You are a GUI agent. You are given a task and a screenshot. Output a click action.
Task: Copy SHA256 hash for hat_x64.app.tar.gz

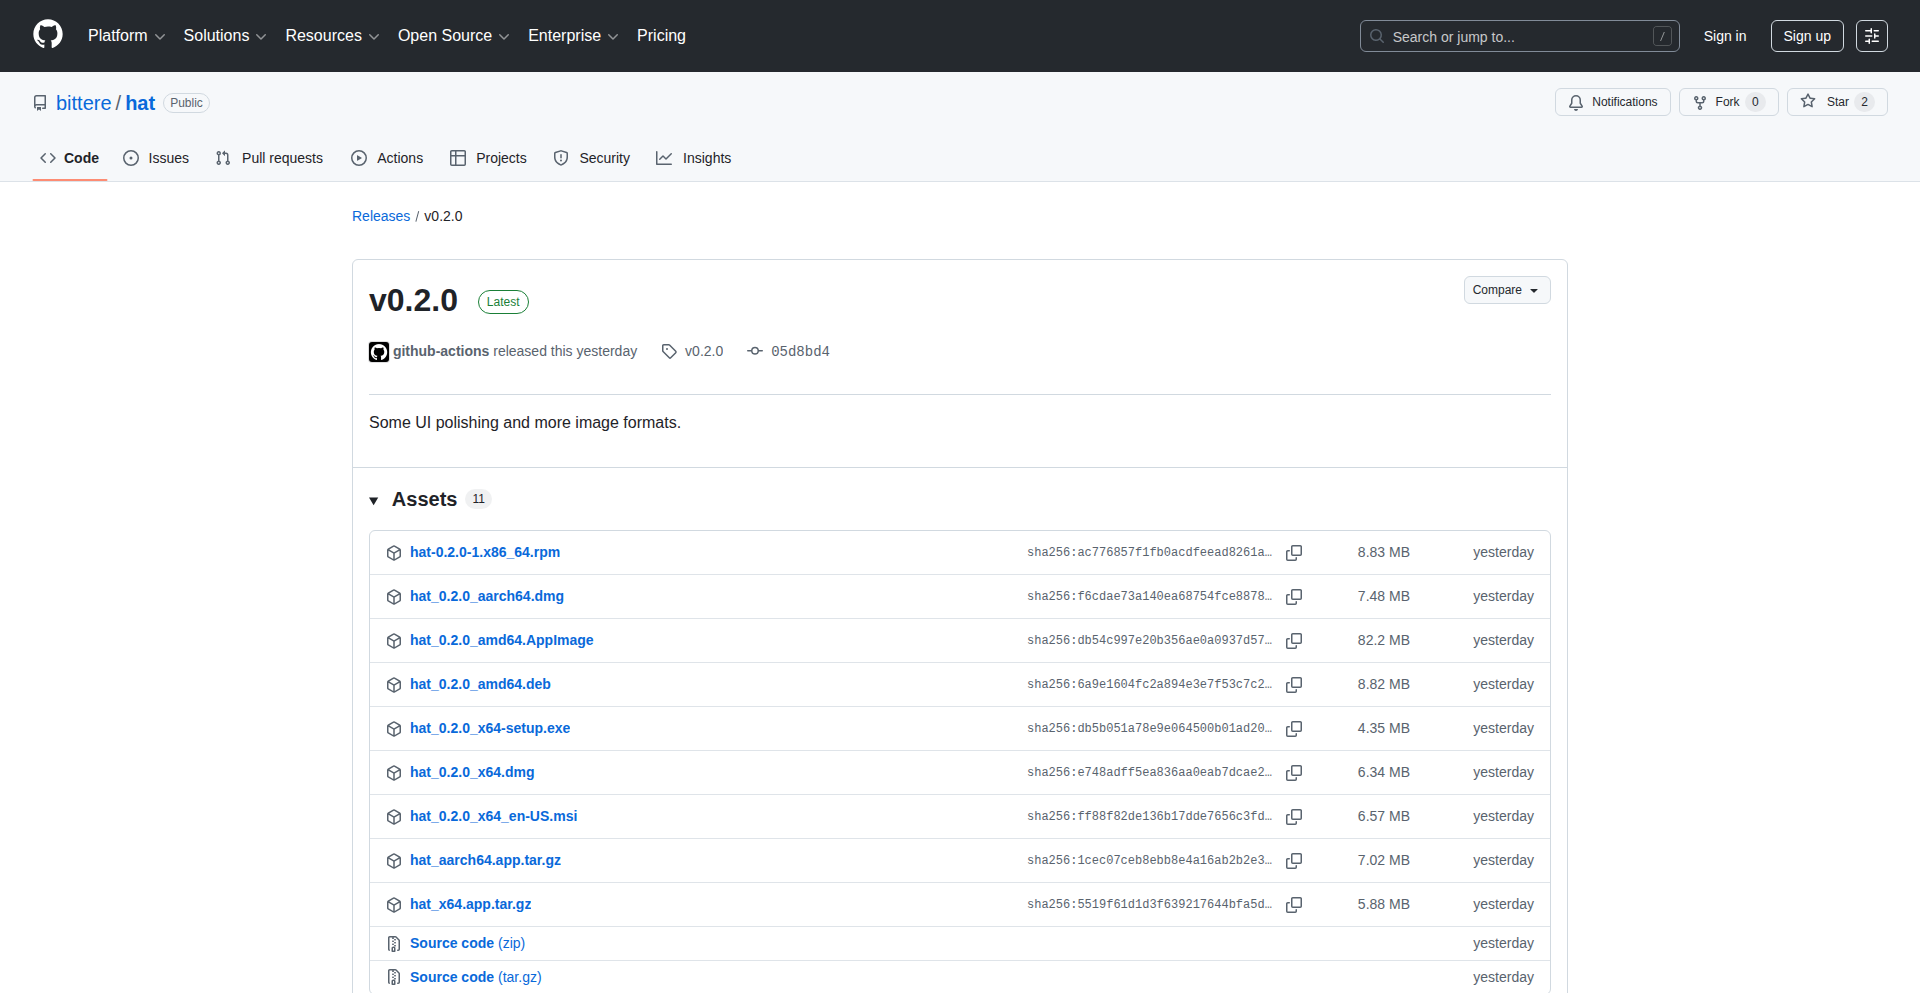pyautogui.click(x=1293, y=905)
